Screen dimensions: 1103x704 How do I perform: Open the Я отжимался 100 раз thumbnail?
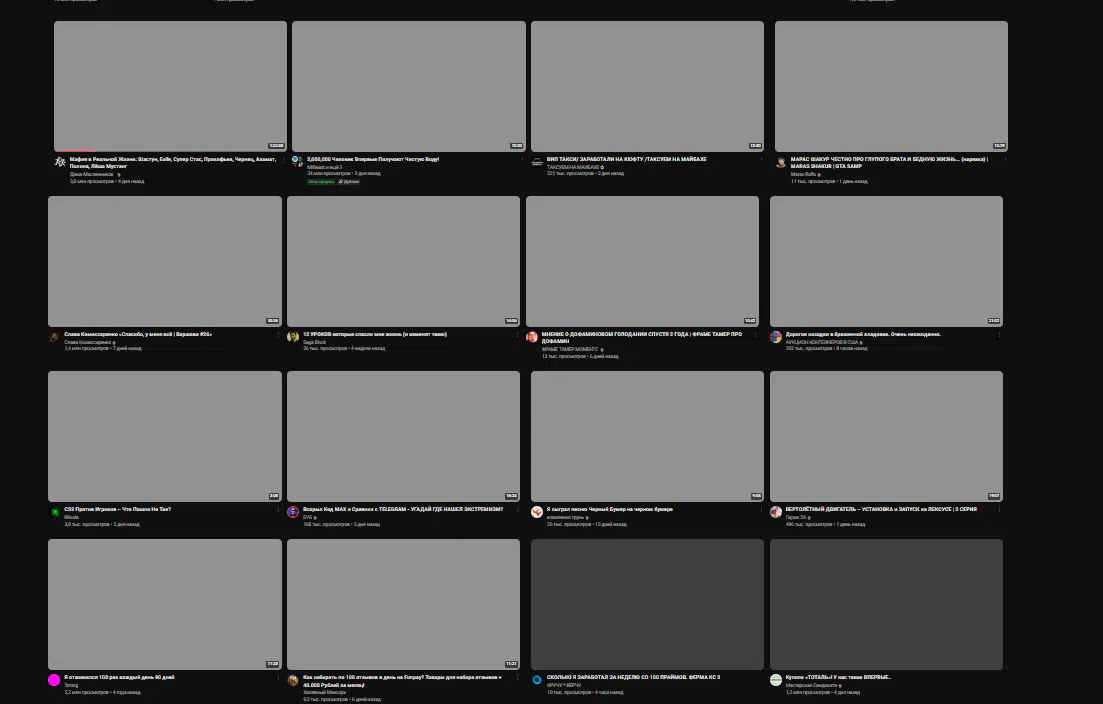point(165,604)
